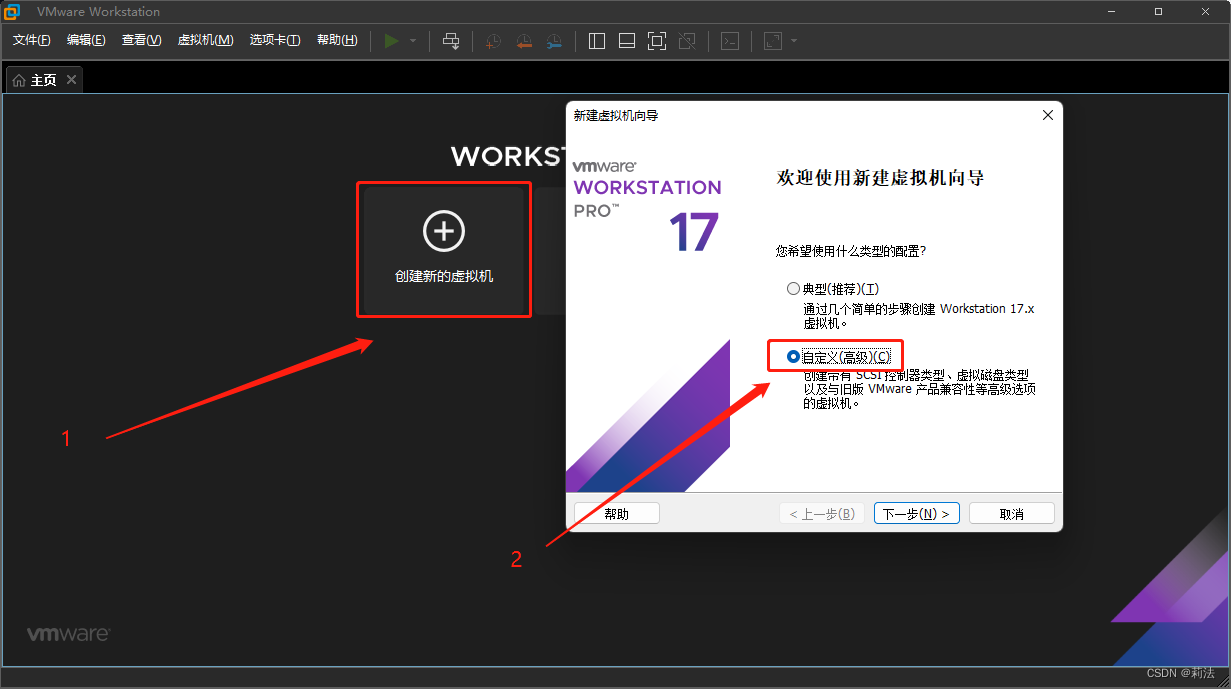Click the VMware Workstation title bar logo
The width and height of the screenshot is (1231, 689).
[x=12, y=12]
